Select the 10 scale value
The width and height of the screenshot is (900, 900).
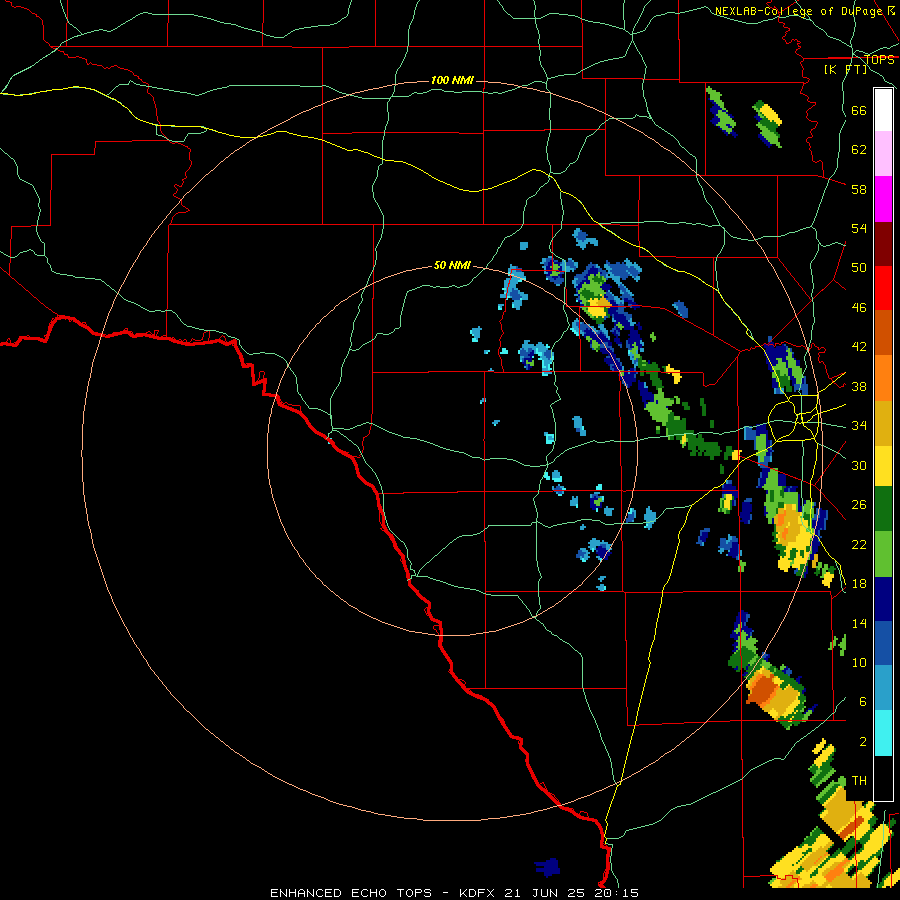click(x=859, y=662)
